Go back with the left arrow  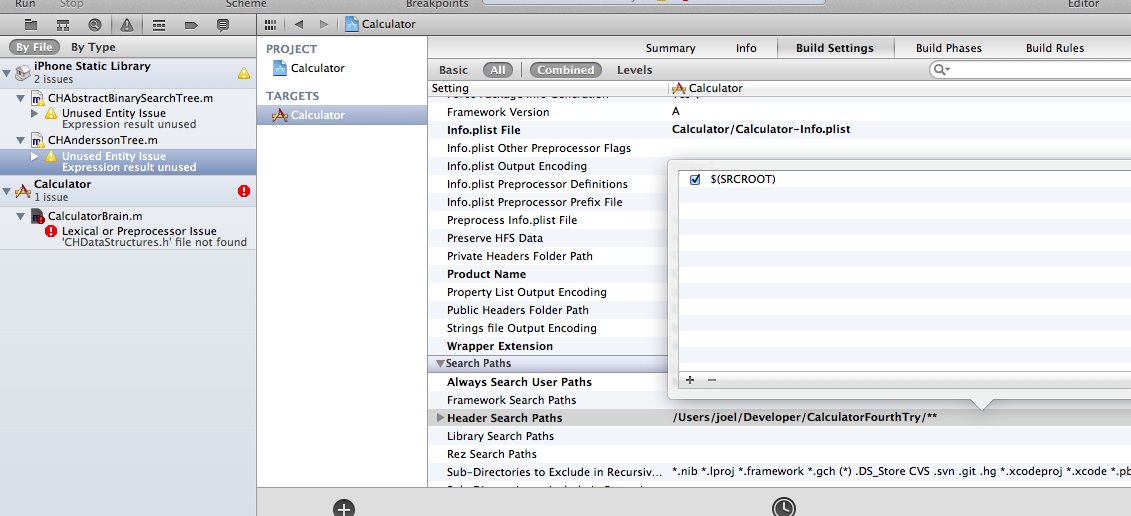click(x=299, y=25)
